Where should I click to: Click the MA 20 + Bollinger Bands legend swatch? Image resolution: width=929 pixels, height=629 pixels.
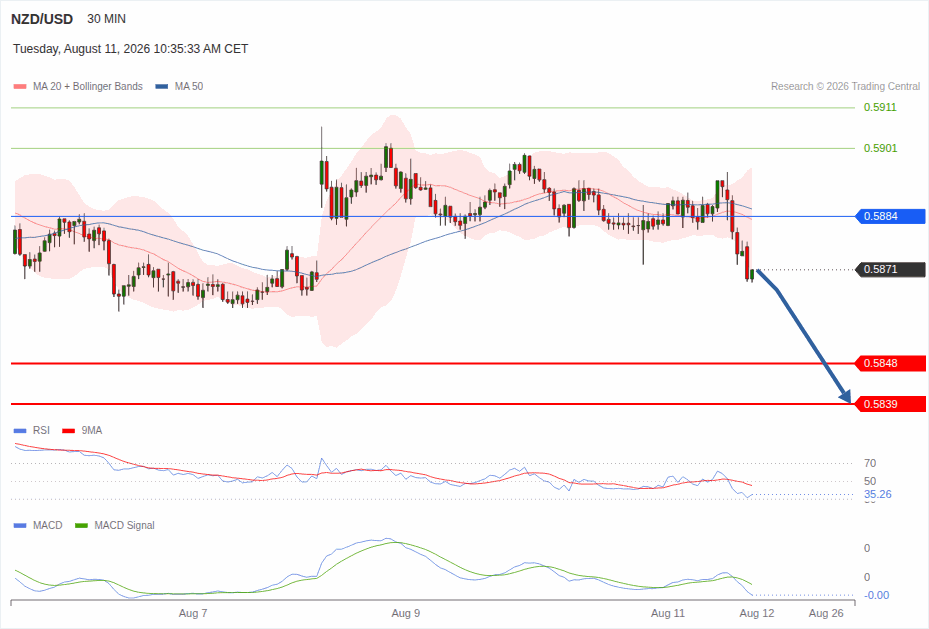point(20,86)
